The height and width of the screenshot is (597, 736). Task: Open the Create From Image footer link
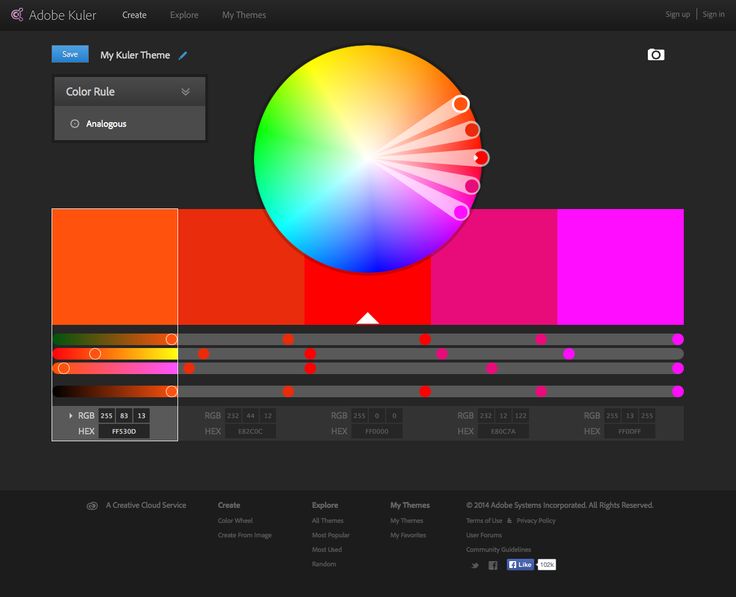[x=245, y=535]
